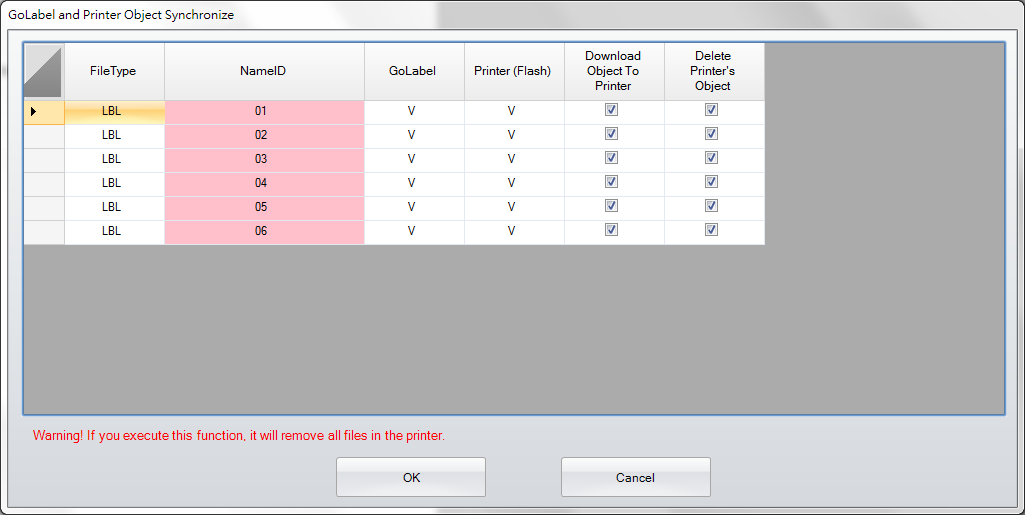Click the GoLabel column header
This screenshot has width=1025, height=515.
pos(414,71)
